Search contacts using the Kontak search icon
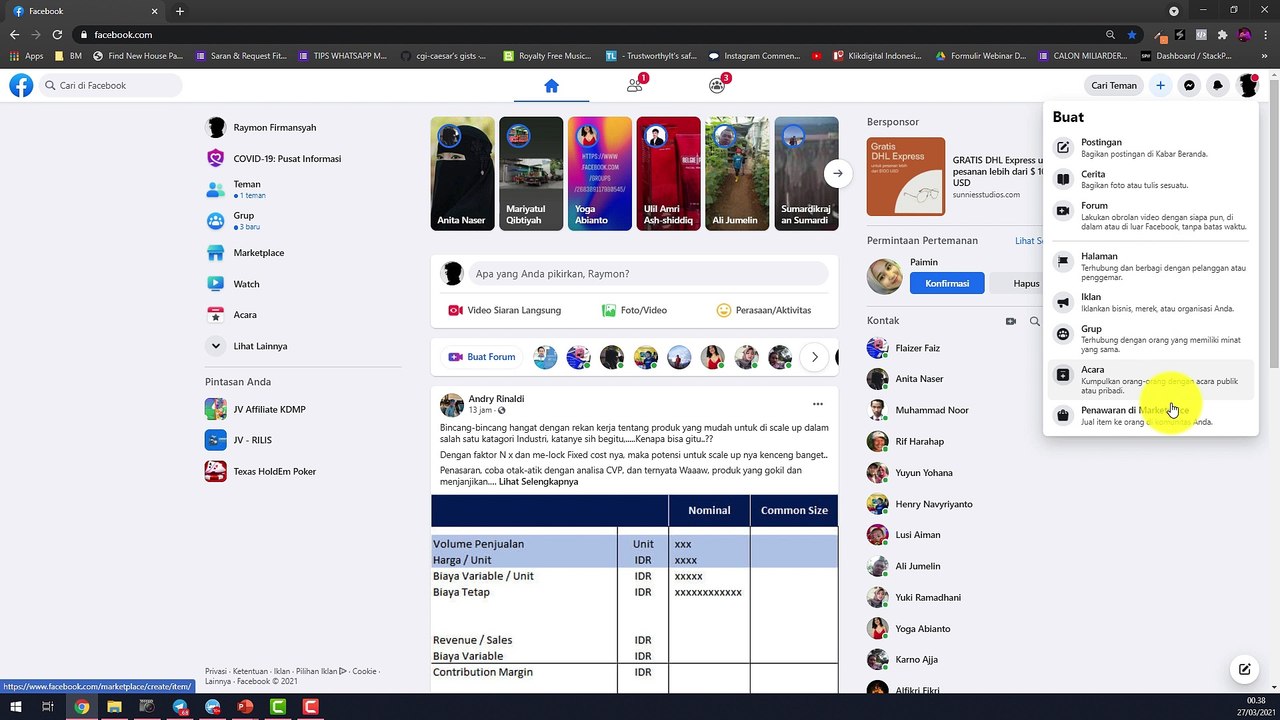The image size is (1280, 720). coord(1035,321)
